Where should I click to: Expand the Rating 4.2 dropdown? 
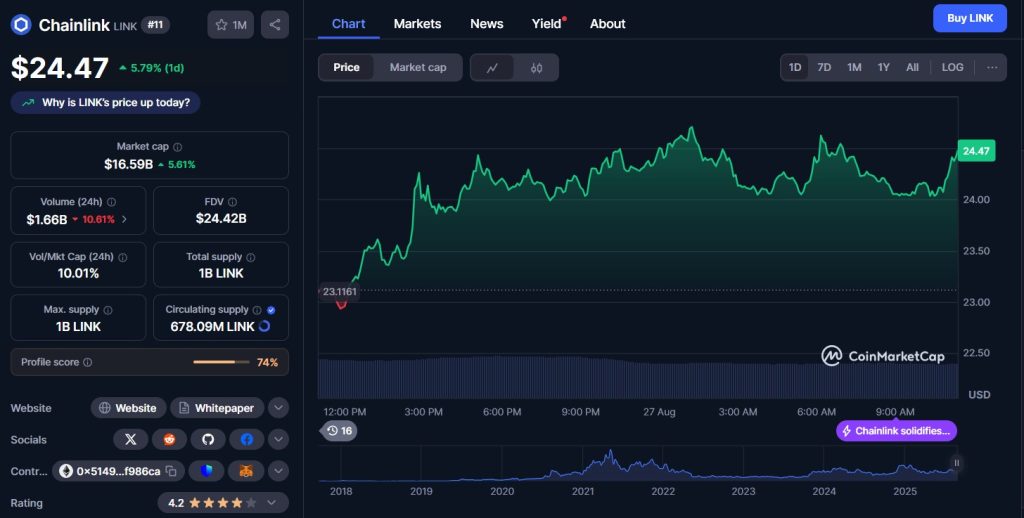(279, 502)
